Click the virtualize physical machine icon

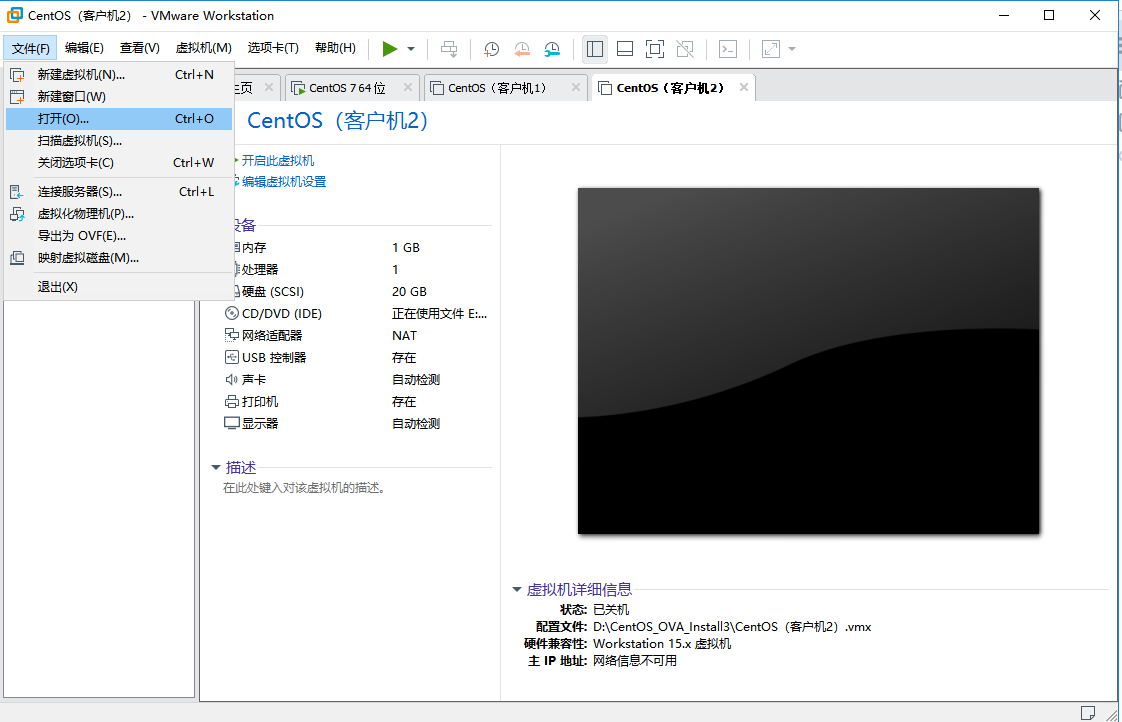point(17,214)
